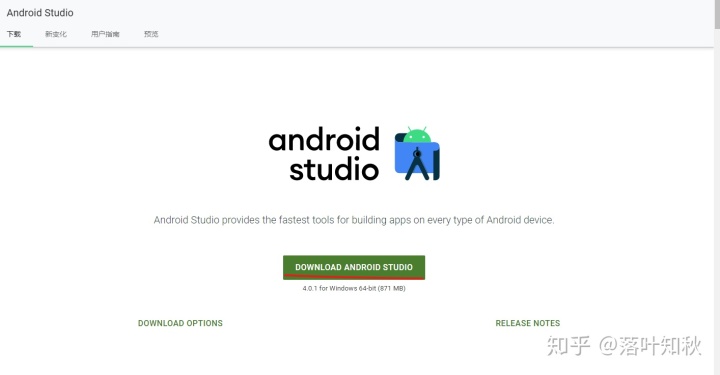
Task: Click the Android Studio compass logo icon
Action: click(417, 153)
